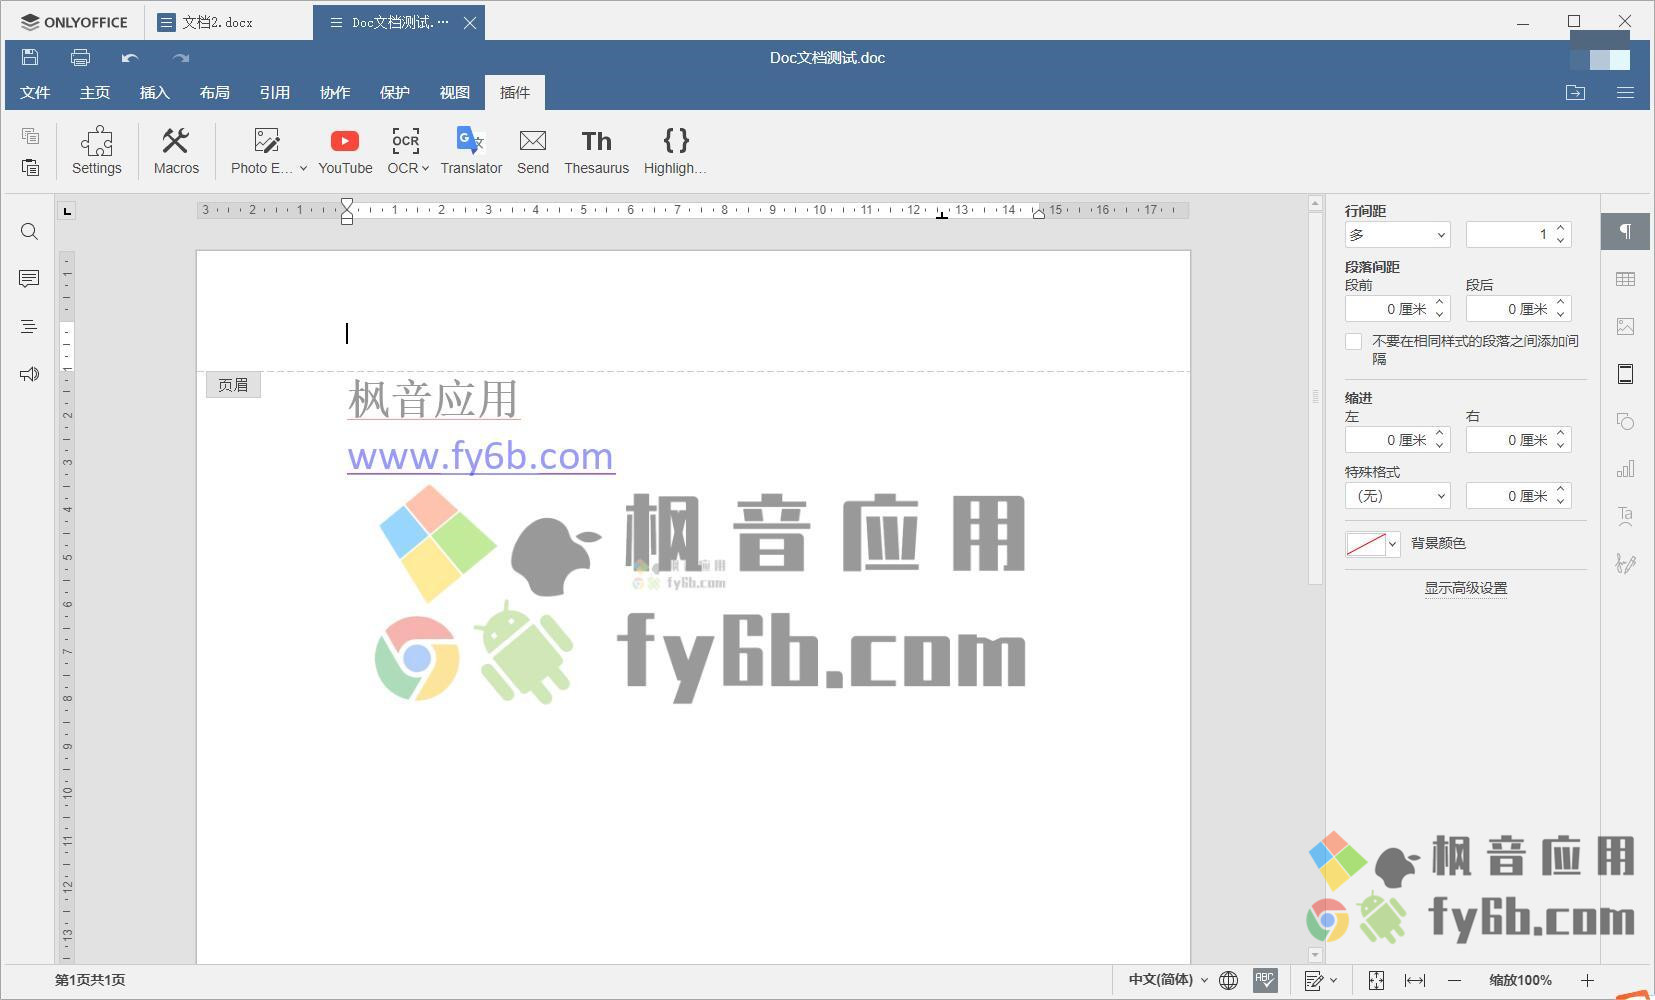Viewport: 1655px width, 1000px height.
Task: Open the comments panel in left sidebar
Action: (29, 279)
